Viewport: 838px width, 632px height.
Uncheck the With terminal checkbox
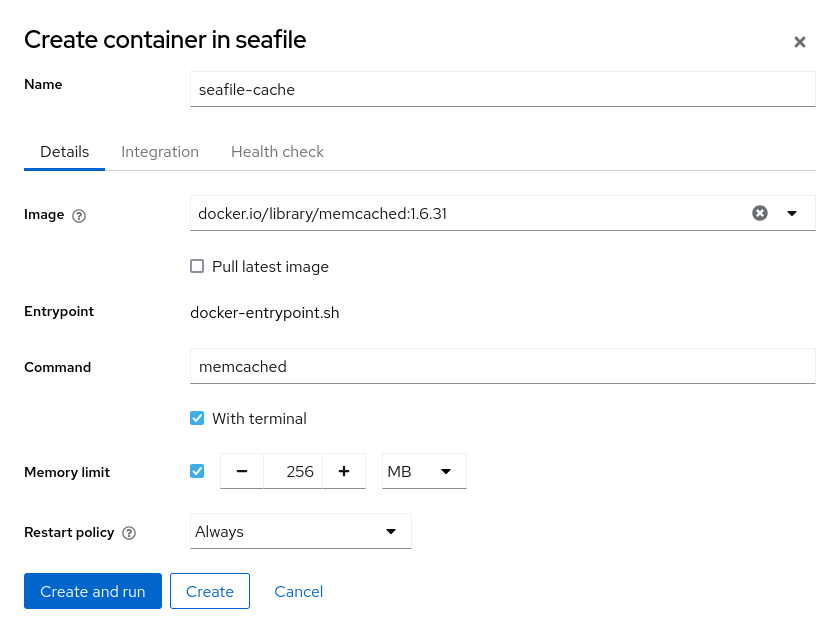pyautogui.click(x=197, y=419)
